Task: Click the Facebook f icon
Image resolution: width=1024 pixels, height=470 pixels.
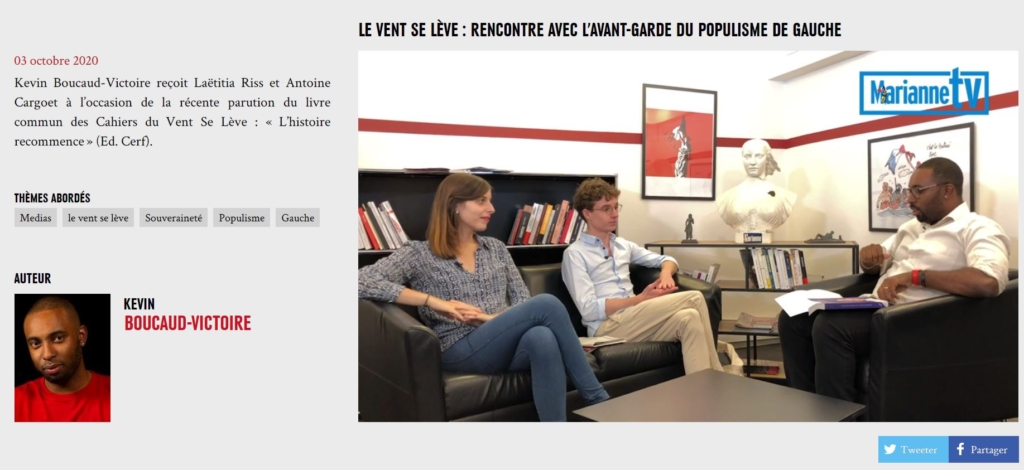Action: [960, 449]
